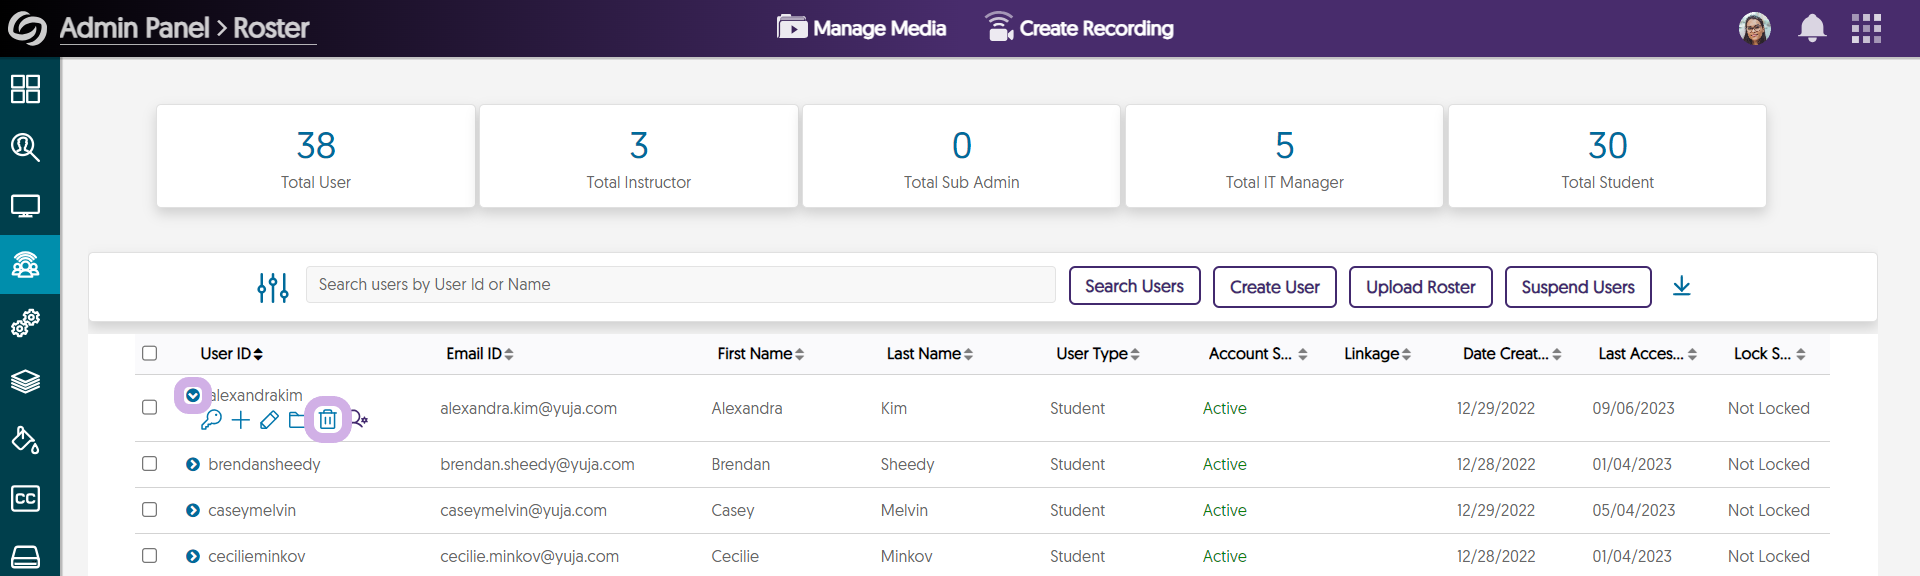
Task: Expand the brendansheedy user row
Action: (x=193, y=464)
